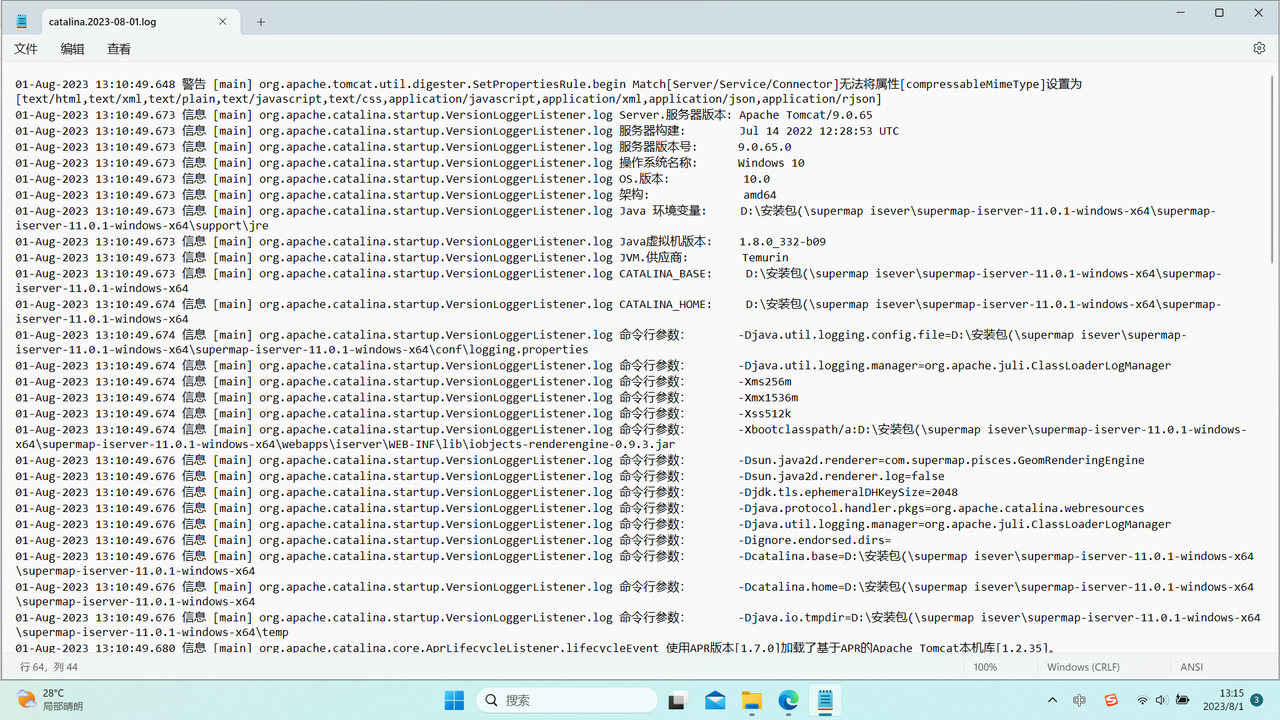Click the AprLifecycleListener.lifecycleEvent log line
The width and height of the screenshot is (1280, 720).
pos(535,648)
